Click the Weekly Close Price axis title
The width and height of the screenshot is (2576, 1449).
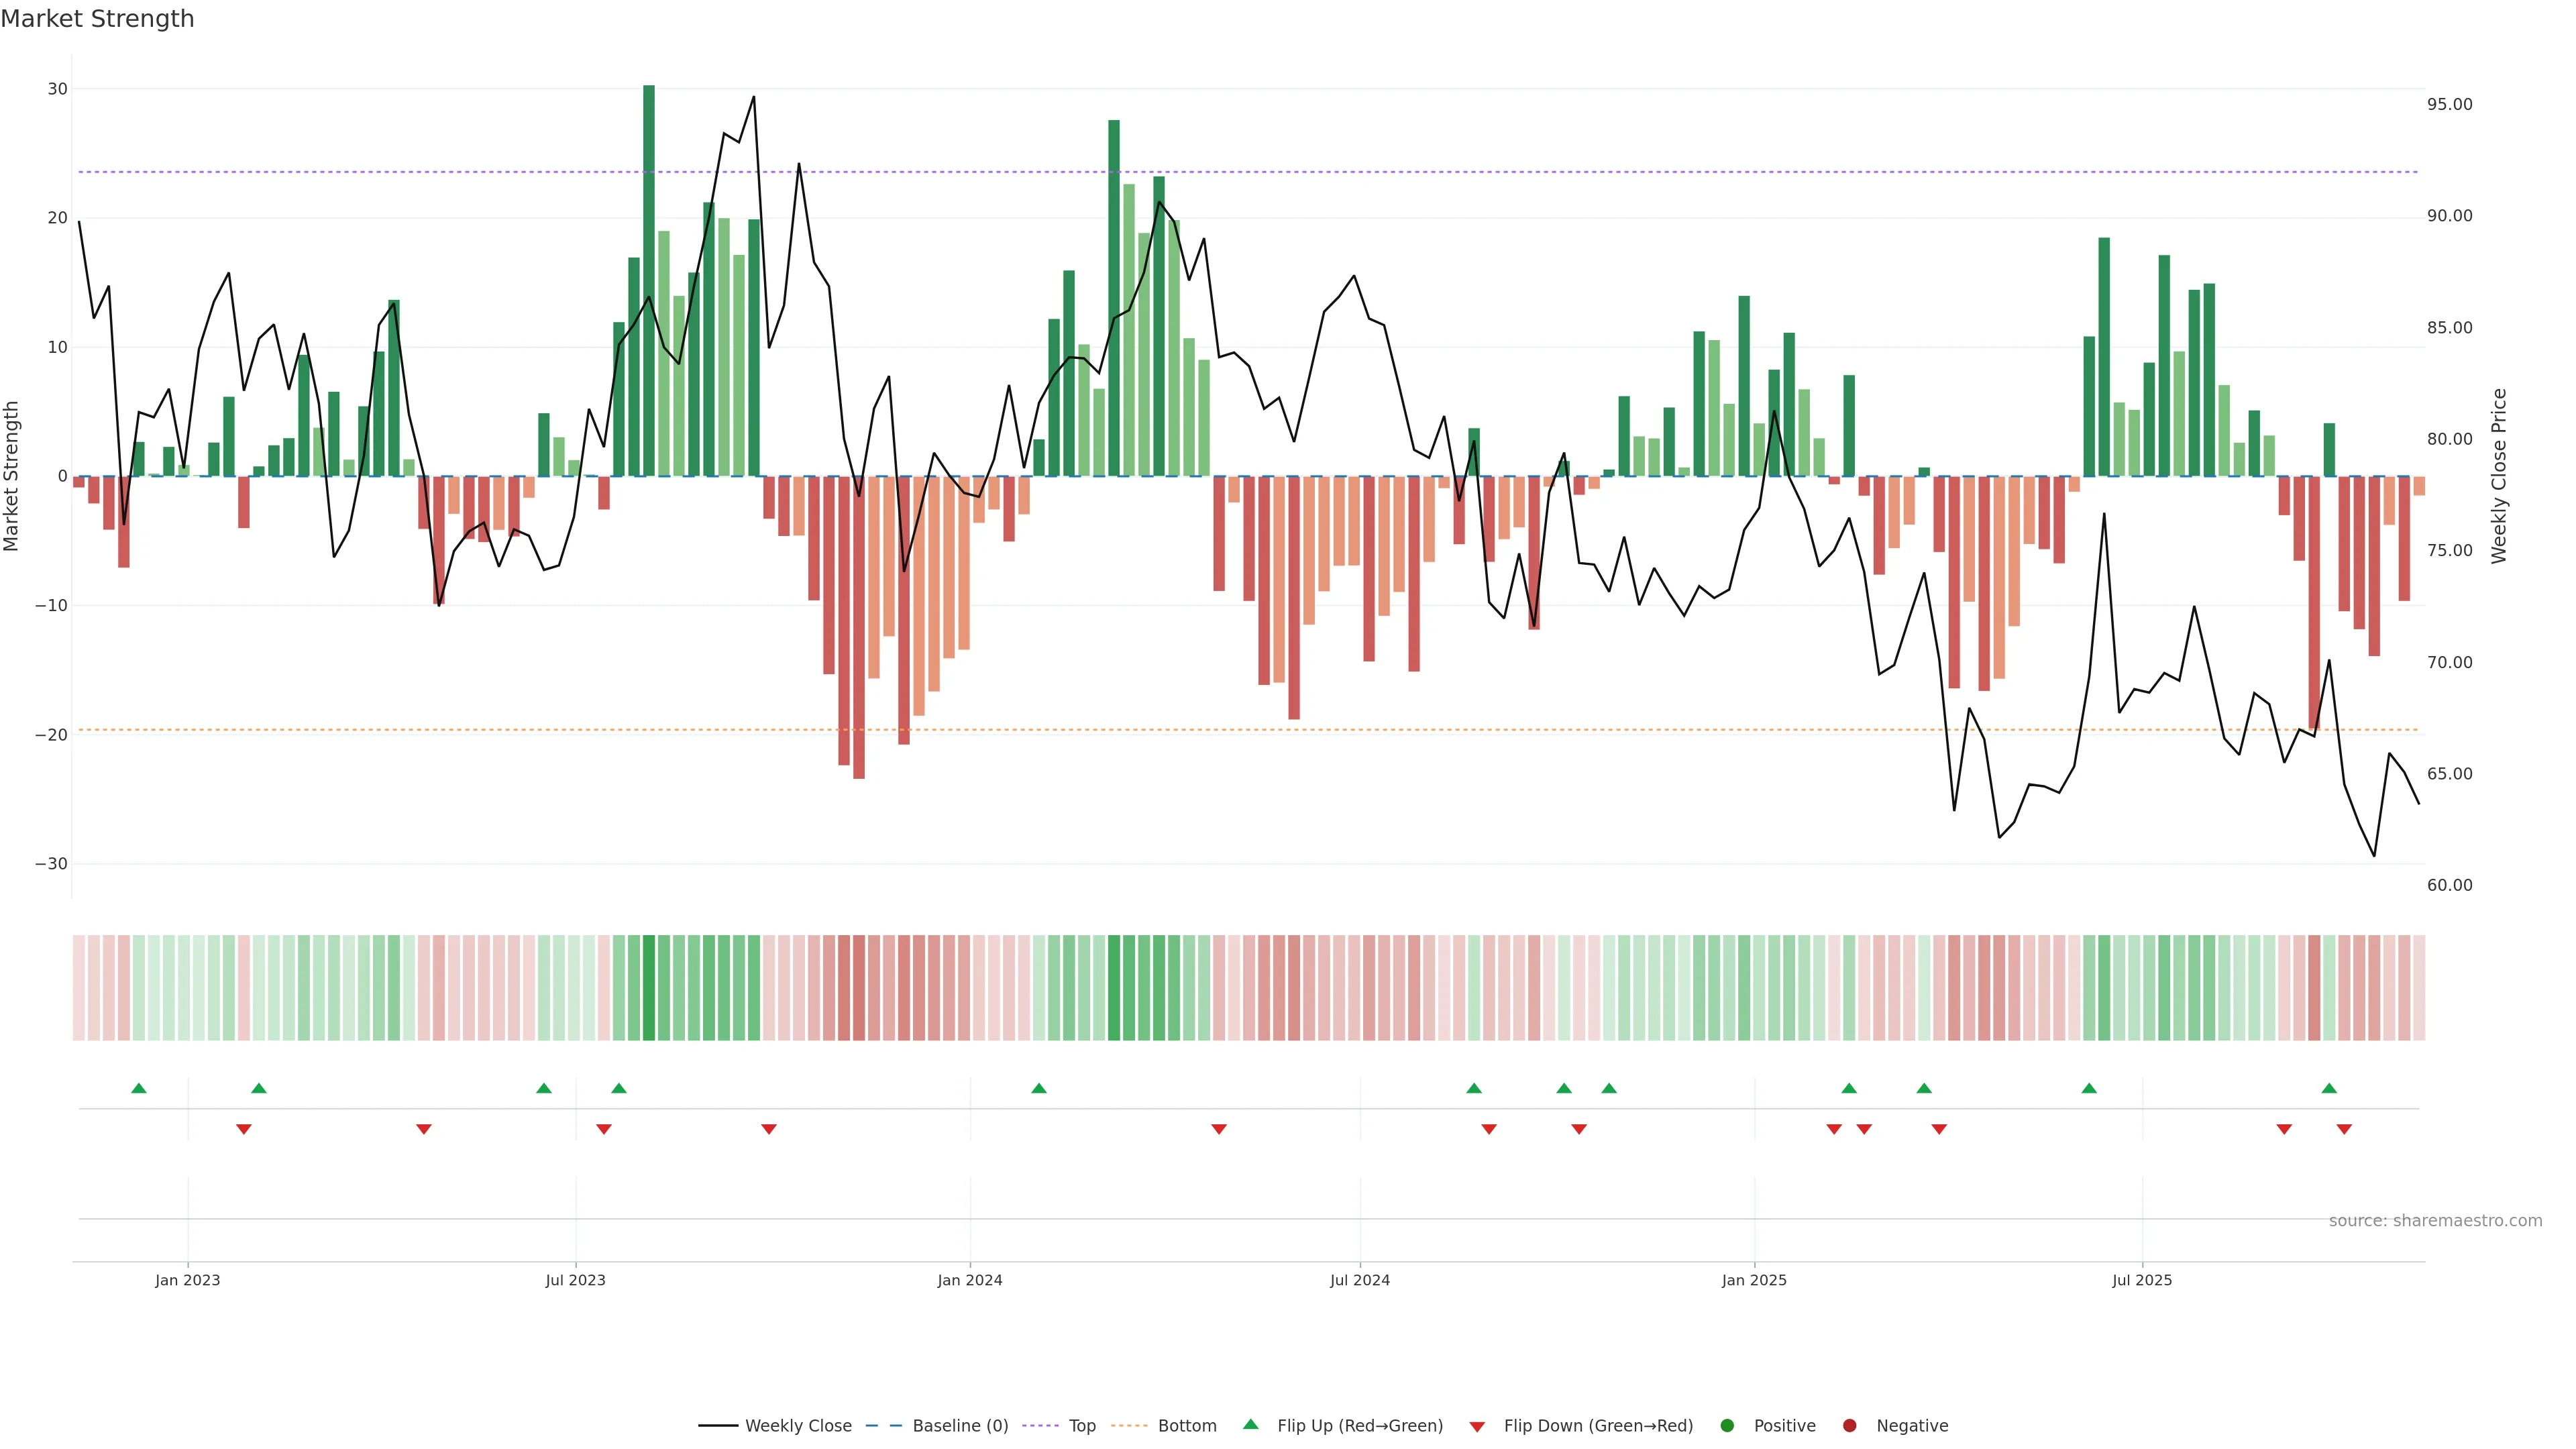coord(2499,476)
